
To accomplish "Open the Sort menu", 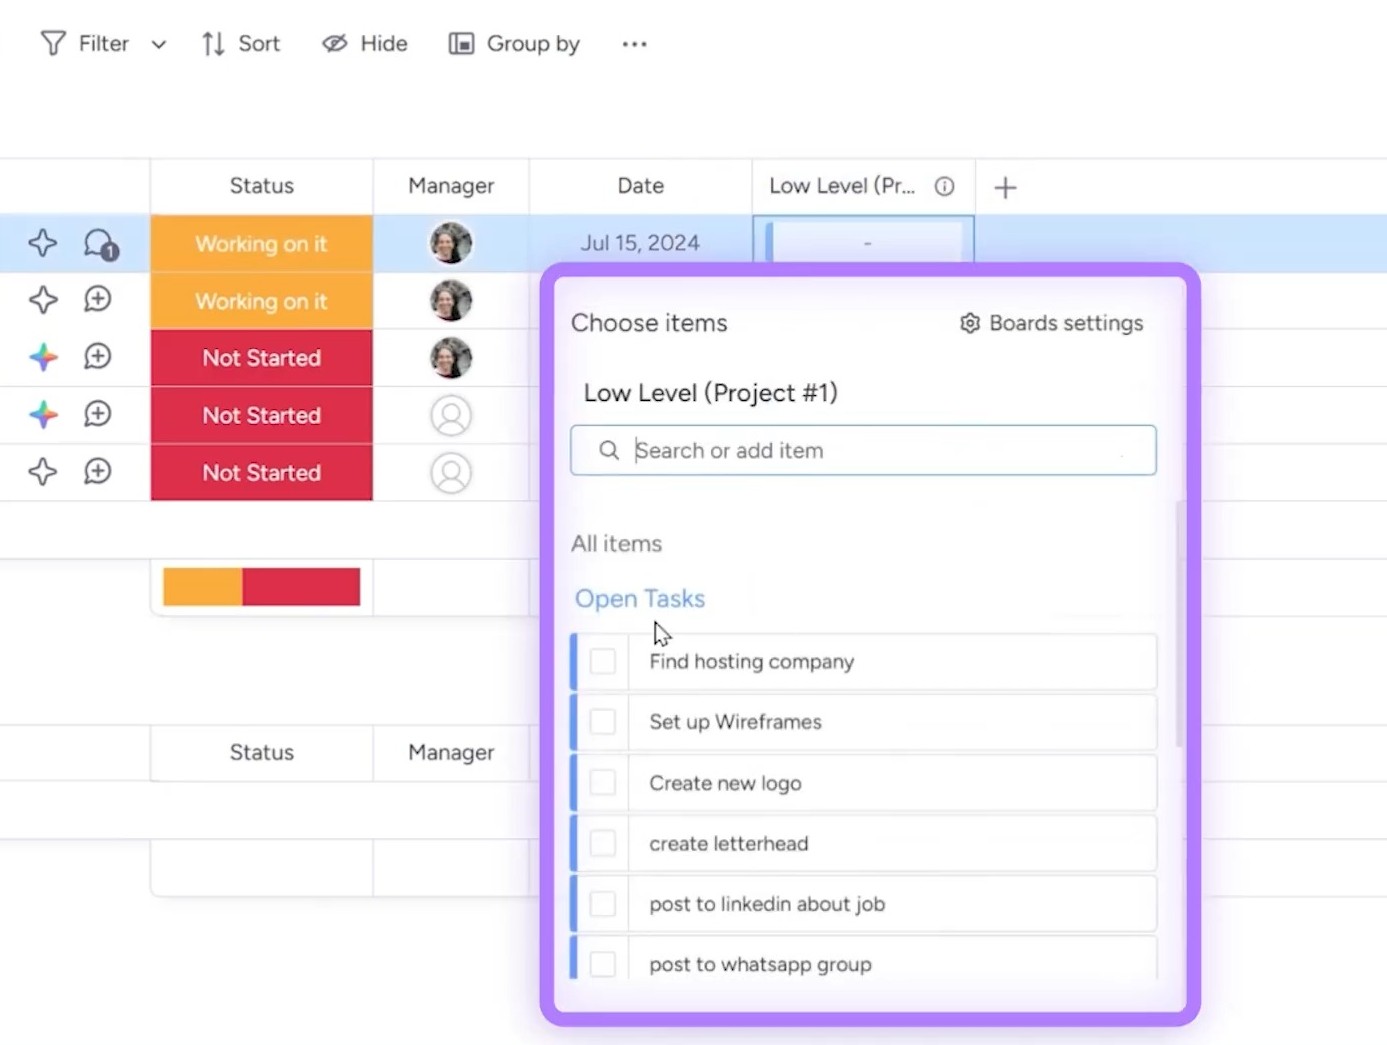I will [240, 43].
